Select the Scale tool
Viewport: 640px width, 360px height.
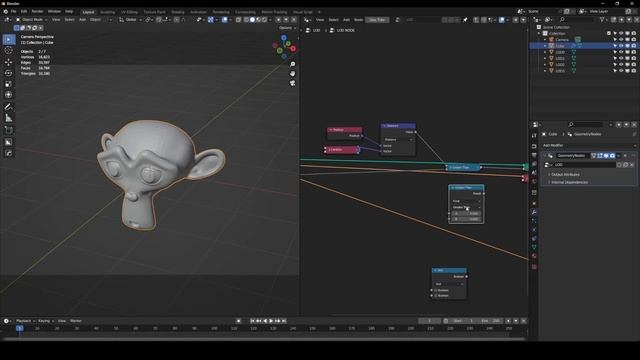(9, 84)
